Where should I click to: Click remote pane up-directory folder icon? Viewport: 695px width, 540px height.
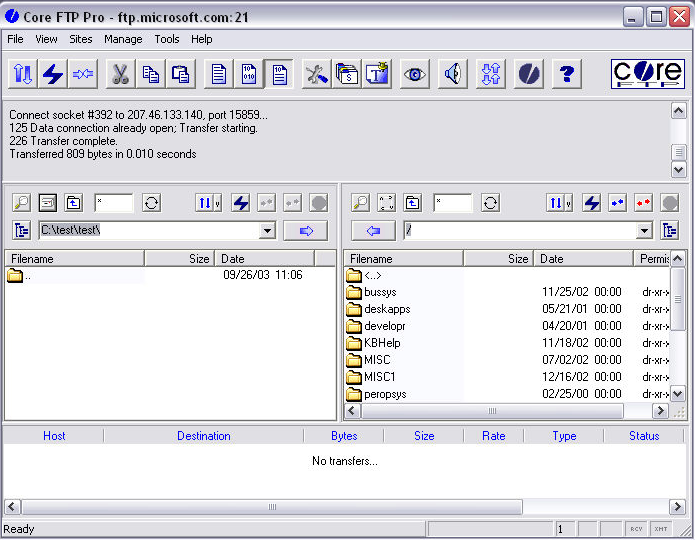coord(413,203)
